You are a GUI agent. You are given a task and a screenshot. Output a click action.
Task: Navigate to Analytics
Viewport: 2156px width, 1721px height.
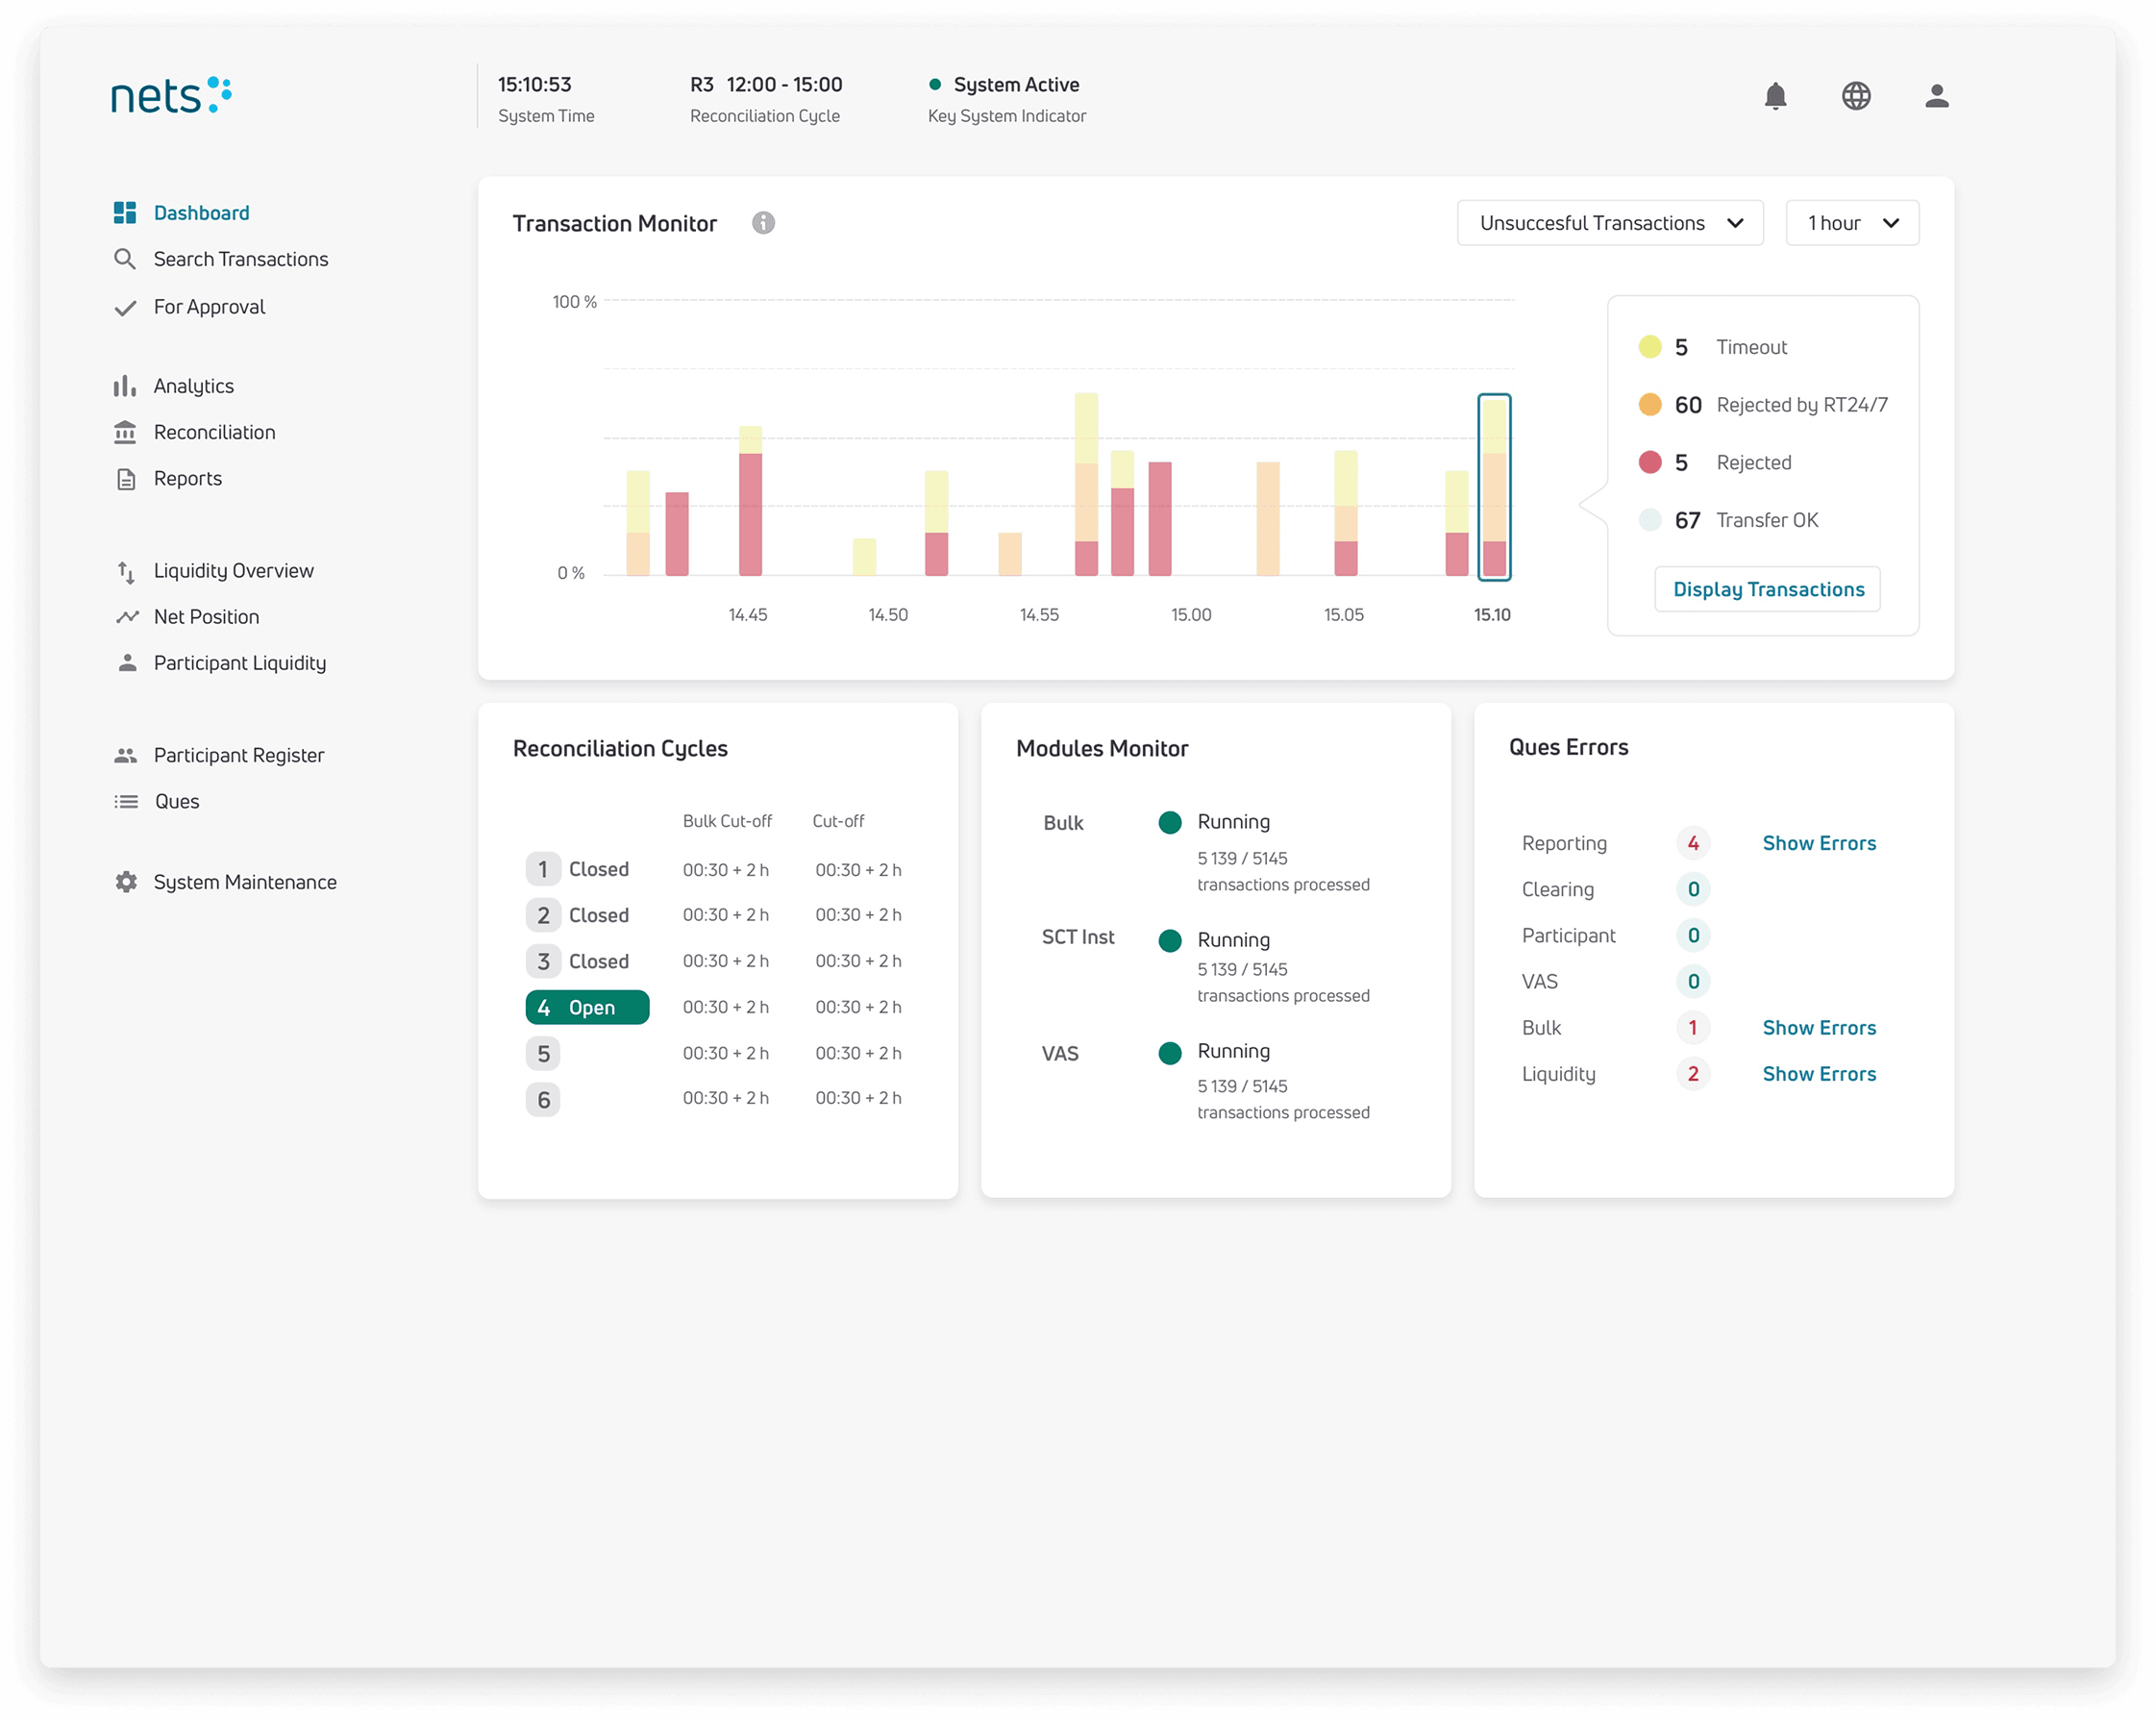point(194,386)
